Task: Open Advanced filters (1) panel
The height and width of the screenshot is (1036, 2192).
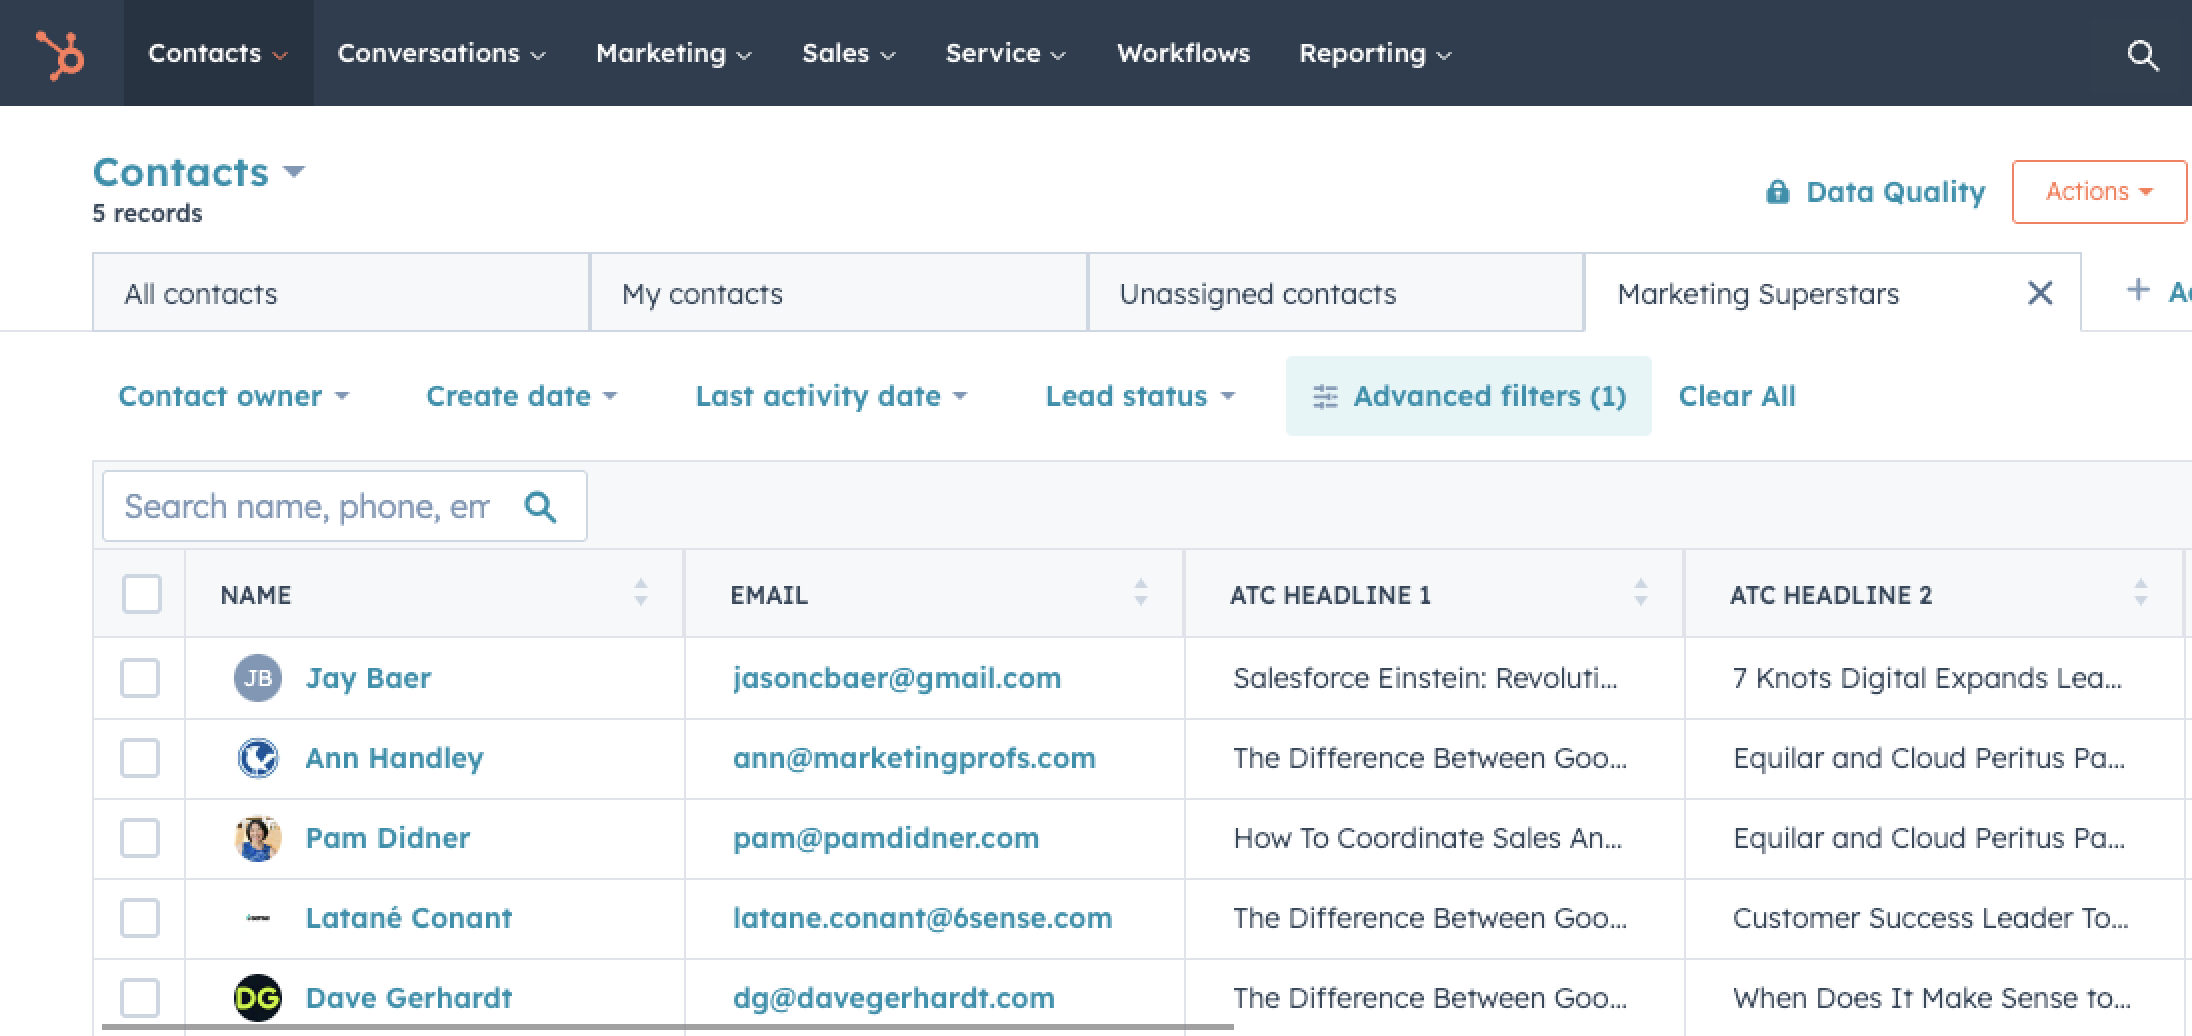Action: [x=1469, y=396]
